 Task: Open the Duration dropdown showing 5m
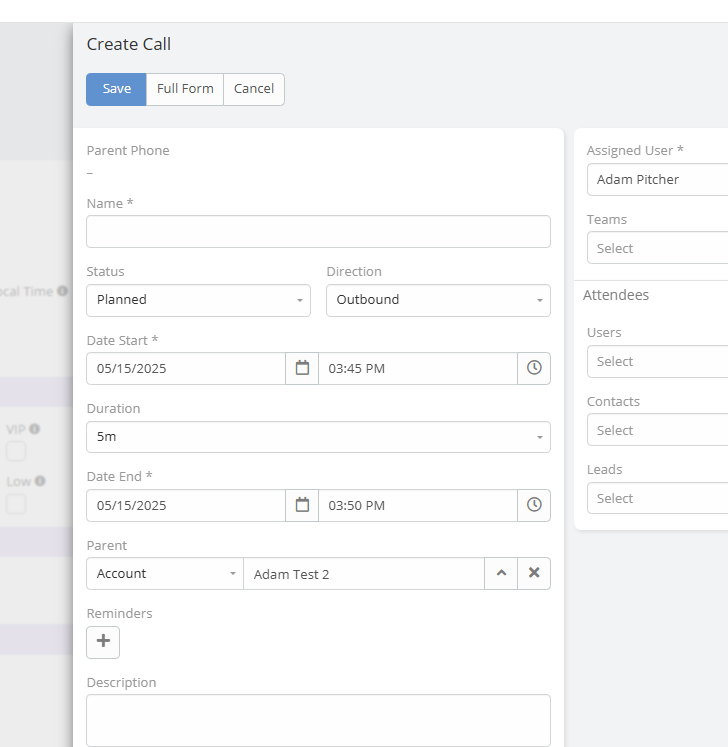click(x=318, y=437)
